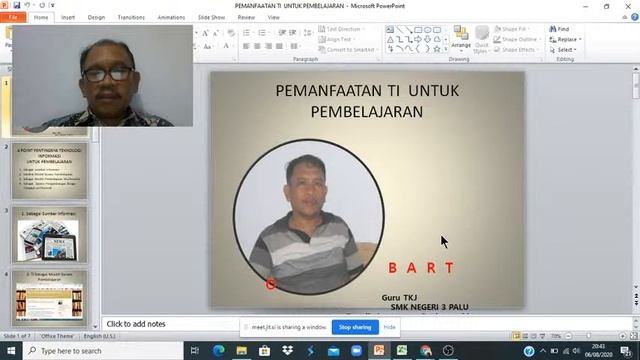640x360 pixels.
Task: Select the Right Arrow shape
Action: coord(418,40)
